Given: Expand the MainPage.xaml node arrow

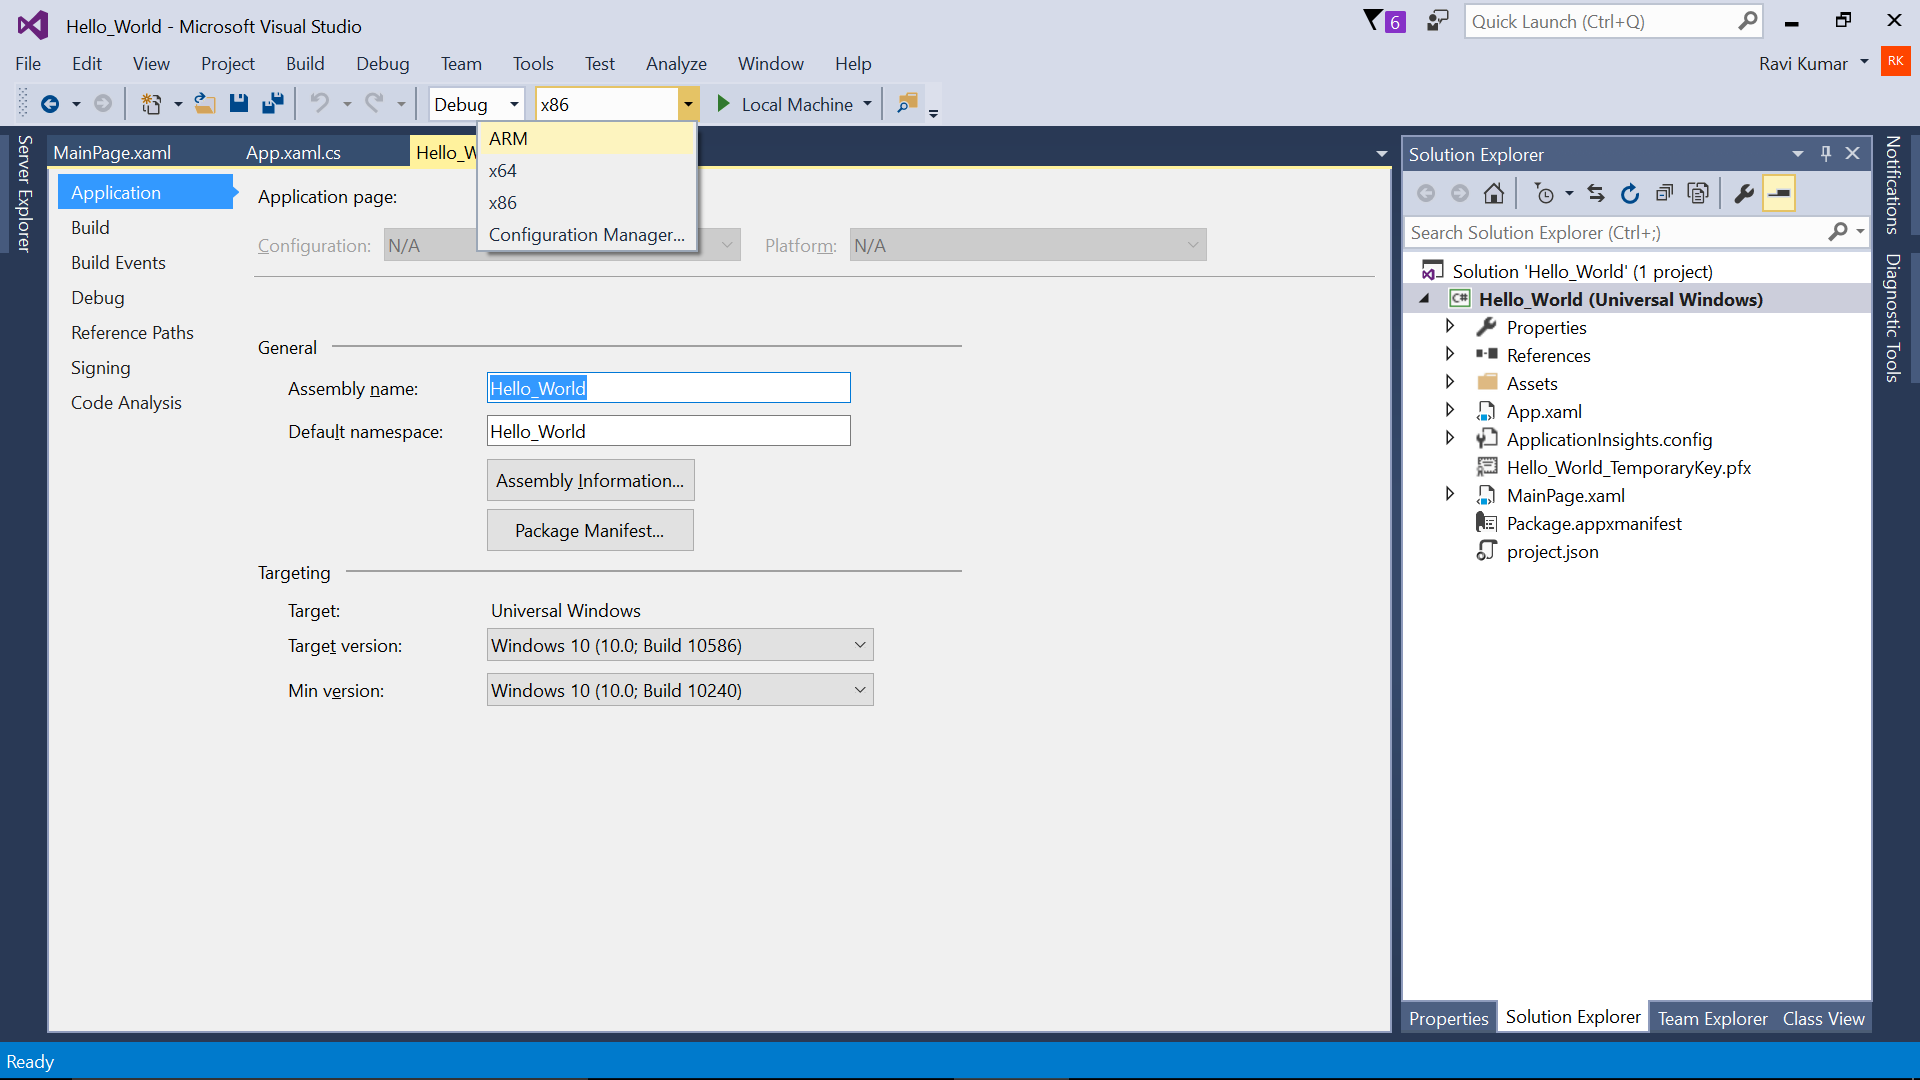Looking at the screenshot, I should click(x=1450, y=494).
